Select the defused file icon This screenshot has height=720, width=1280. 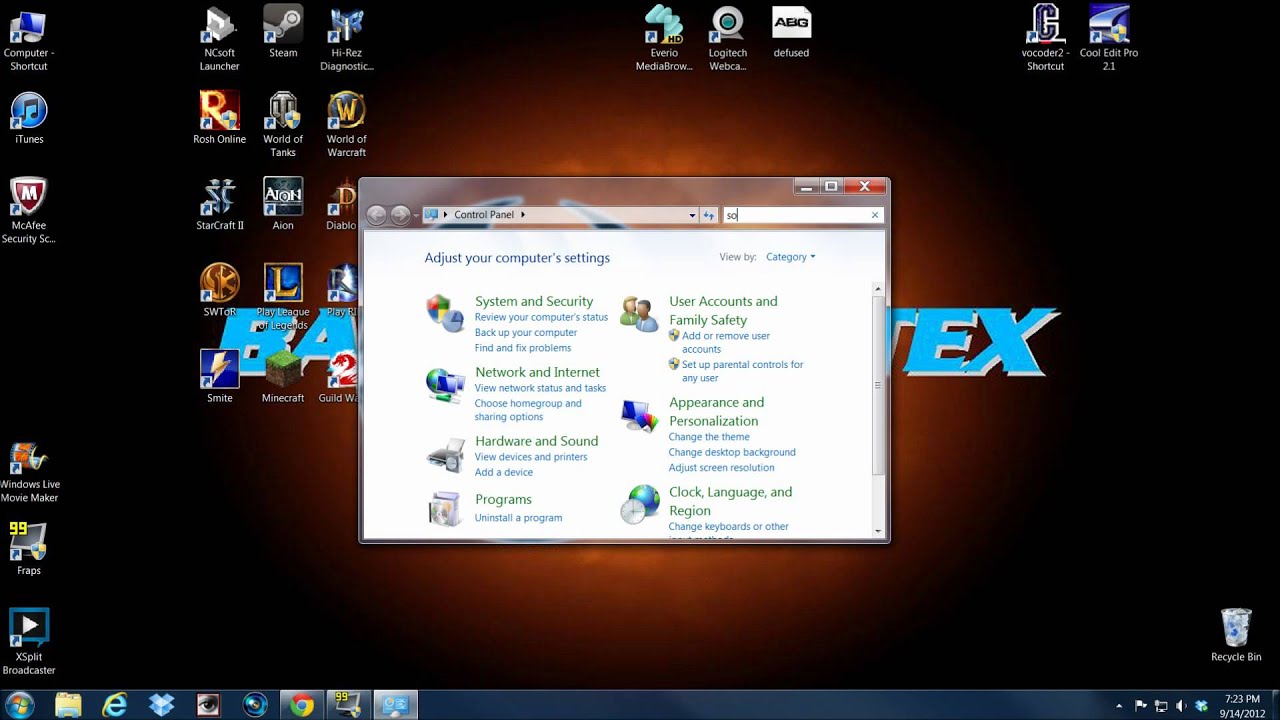point(791,33)
